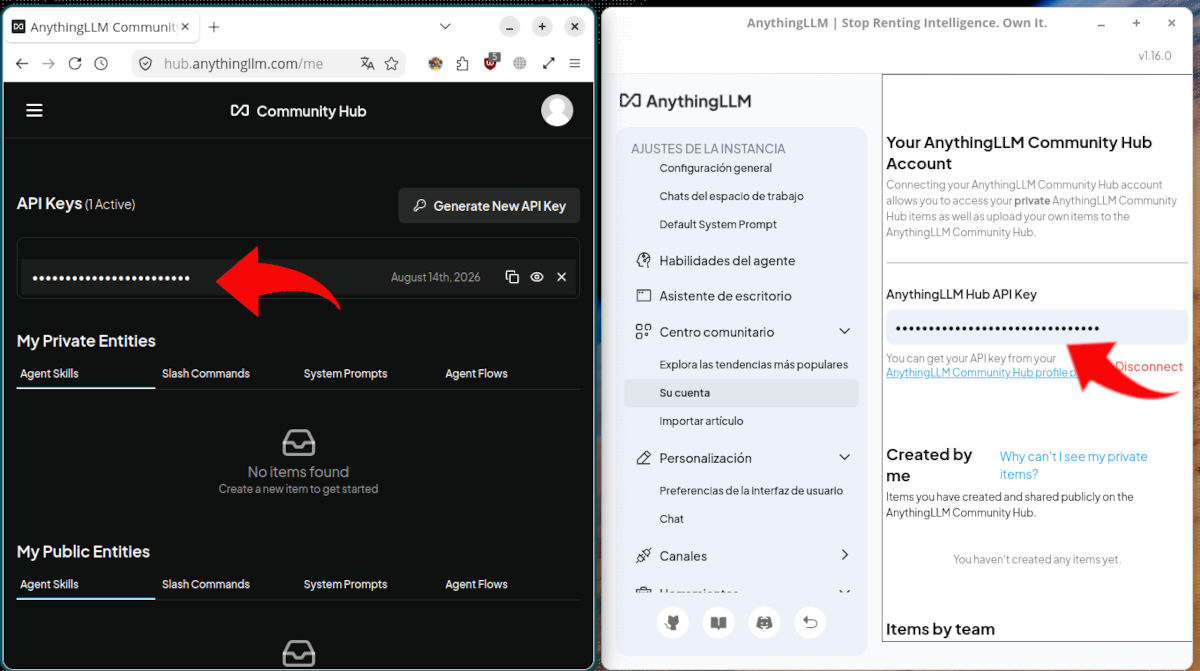1200x671 pixels.
Task: Select Agent Skills tab under My Private Entities
Action: click(x=50, y=374)
